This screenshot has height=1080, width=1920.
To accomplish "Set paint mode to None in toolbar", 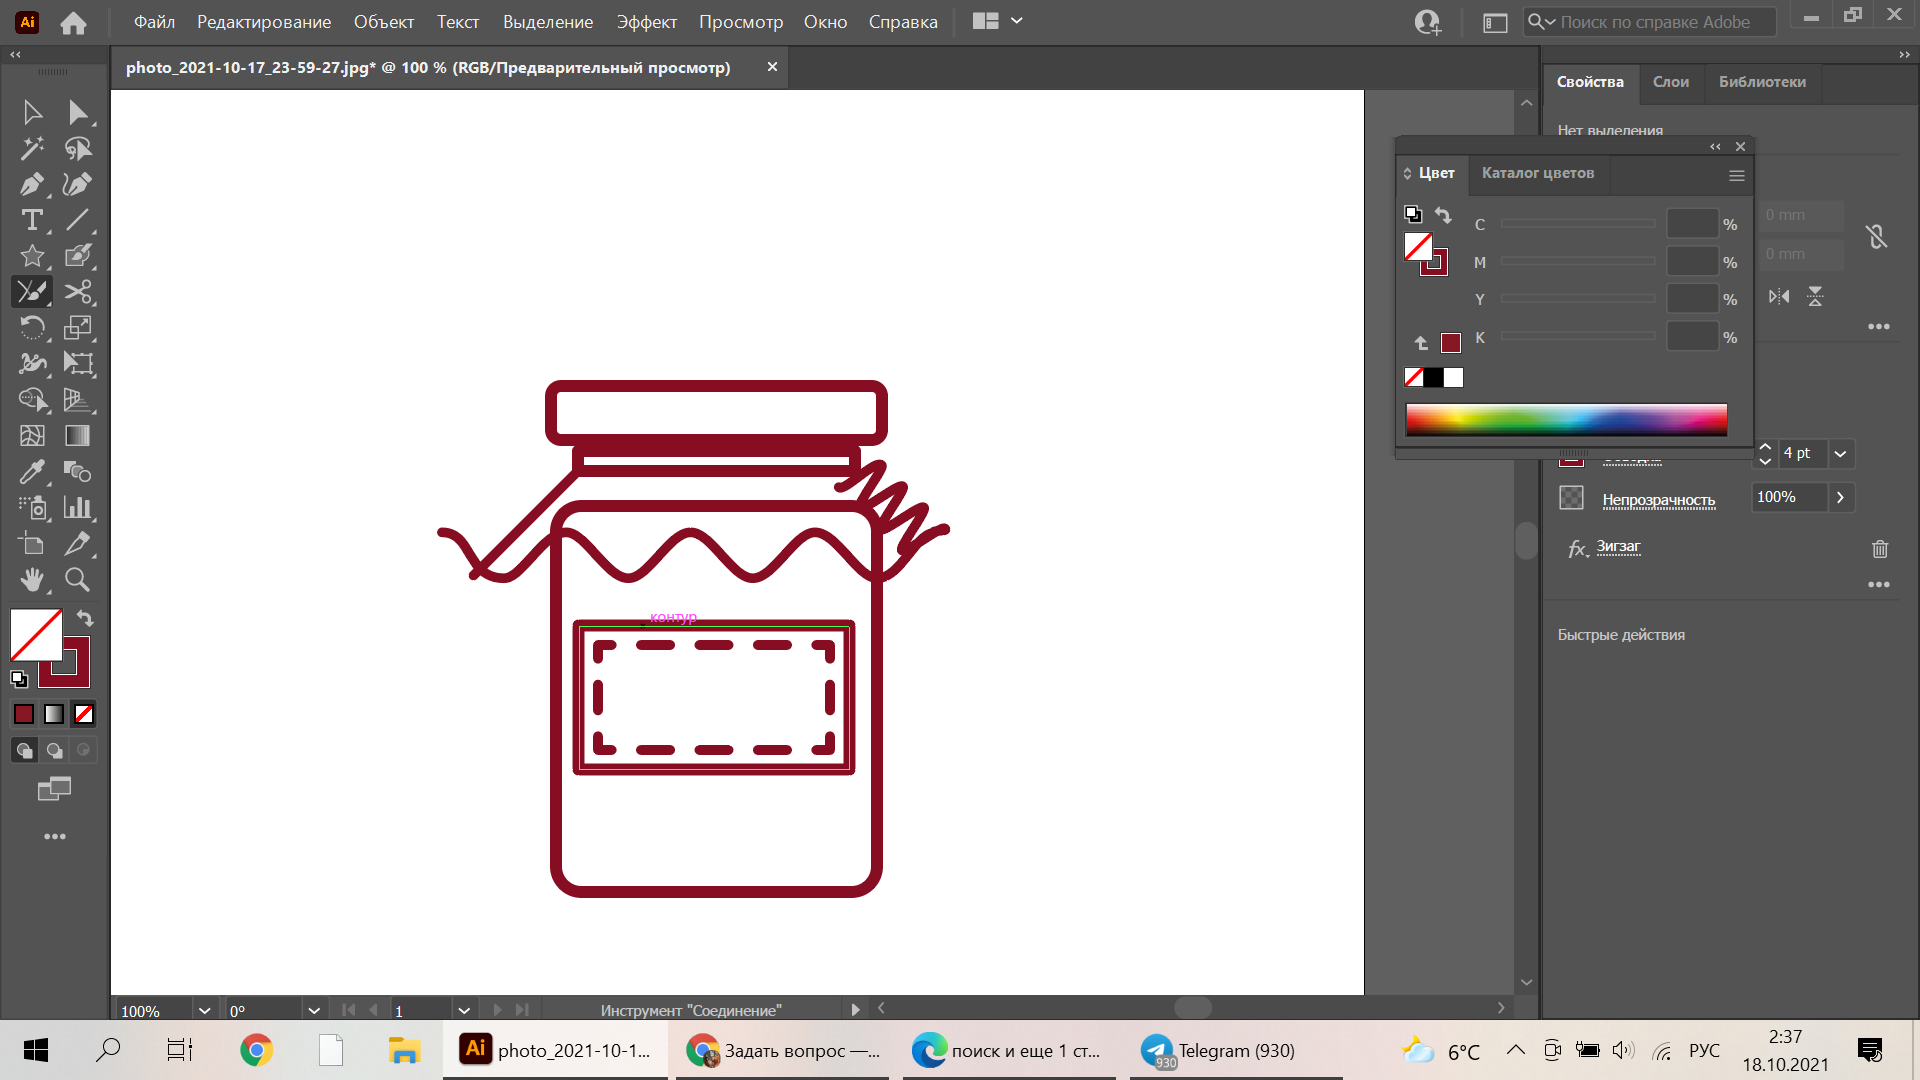I will [x=84, y=714].
